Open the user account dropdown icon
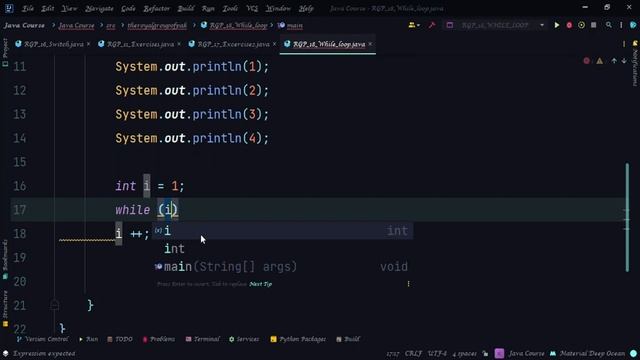The image size is (640, 360). [x=414, y=25]
